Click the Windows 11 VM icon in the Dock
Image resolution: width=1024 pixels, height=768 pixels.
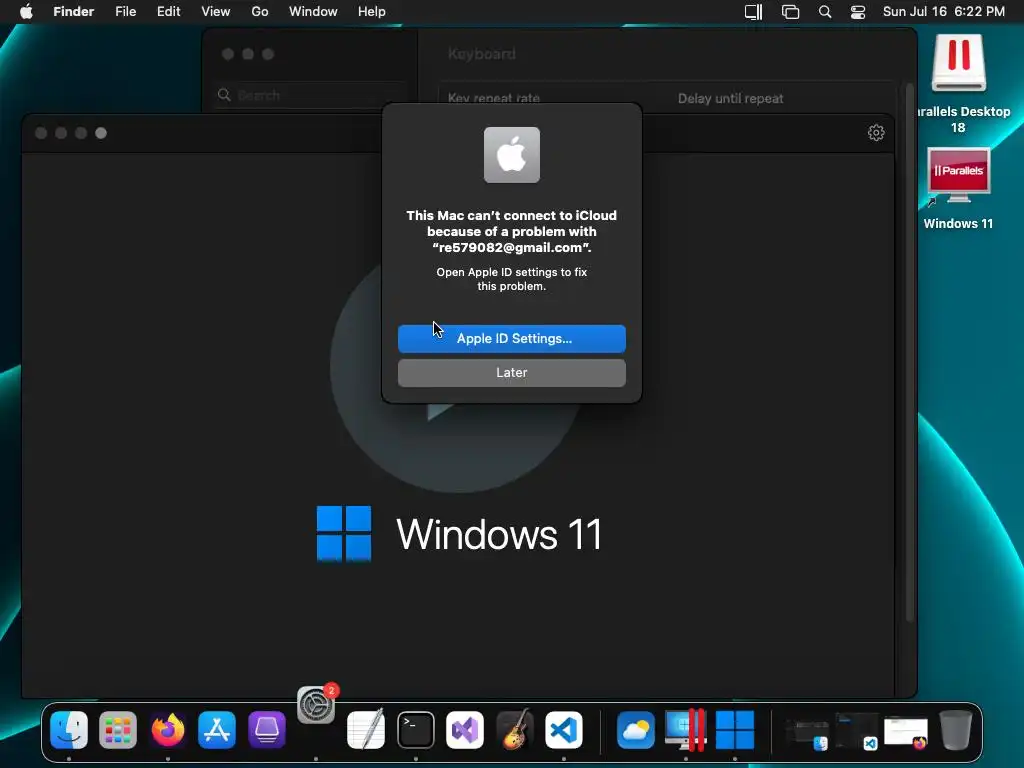pyautogui.click(x=735, y=730)
